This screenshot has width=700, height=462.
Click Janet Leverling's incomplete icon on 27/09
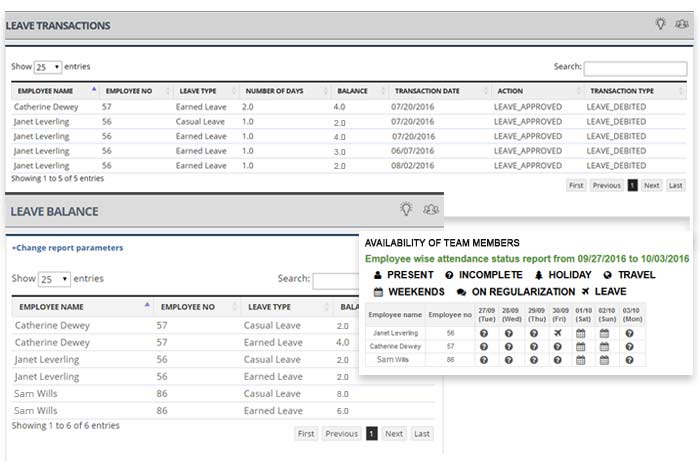coord(484,333)
